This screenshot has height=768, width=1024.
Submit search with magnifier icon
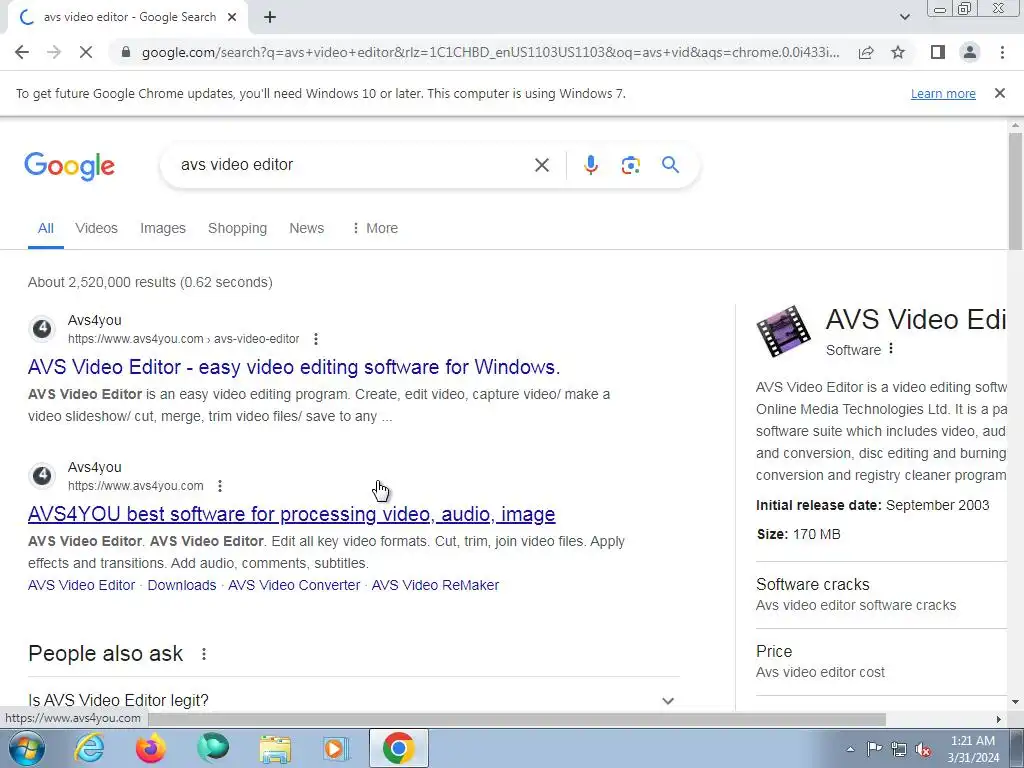(670, 165)
